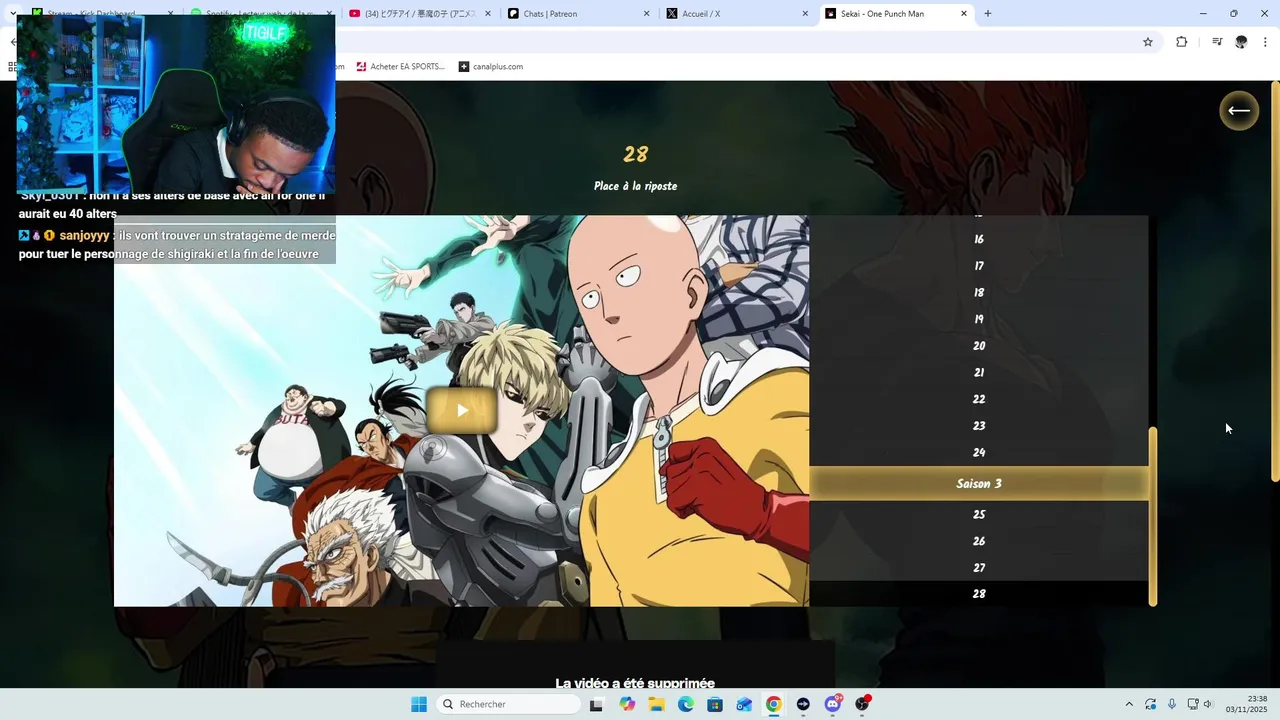
Task: Select episode 28 in the list
Action: tap(979, 594)
